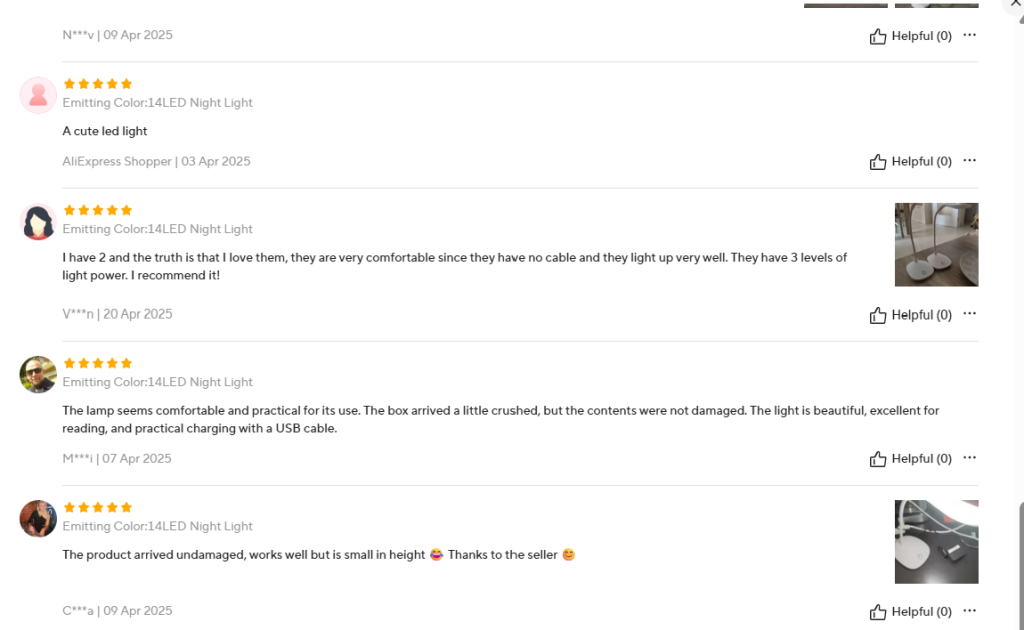Show more options for C***a's review
The image size is (1024, 630).
tap(969, 611)
